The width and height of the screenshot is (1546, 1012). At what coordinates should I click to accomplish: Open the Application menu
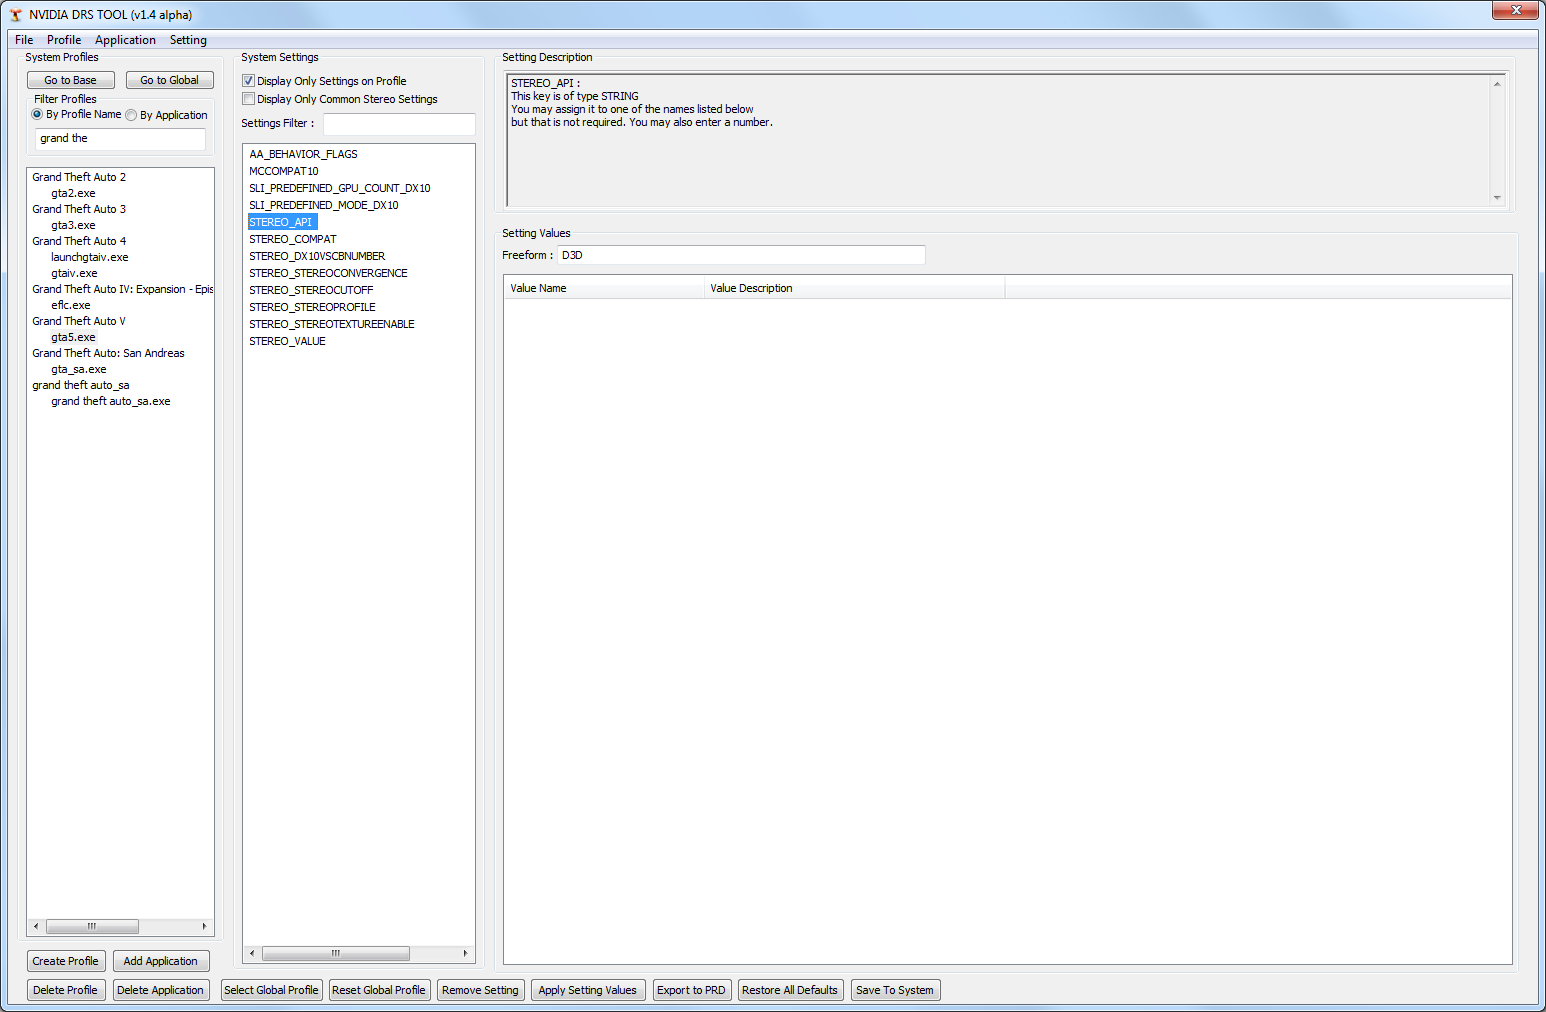tap(125, 40)
